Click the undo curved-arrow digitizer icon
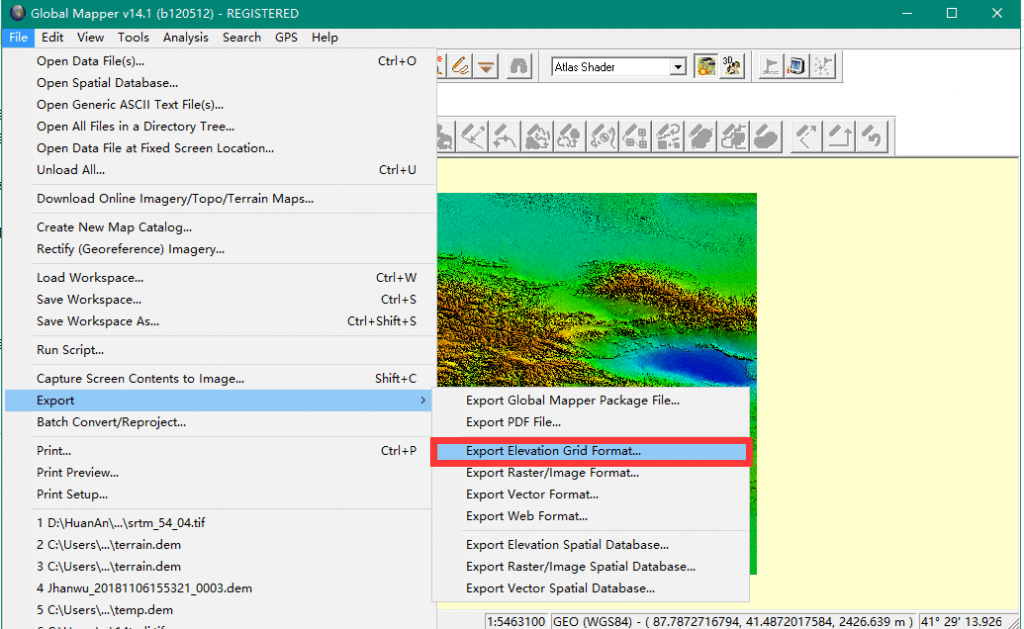 [x=874, y=135]
